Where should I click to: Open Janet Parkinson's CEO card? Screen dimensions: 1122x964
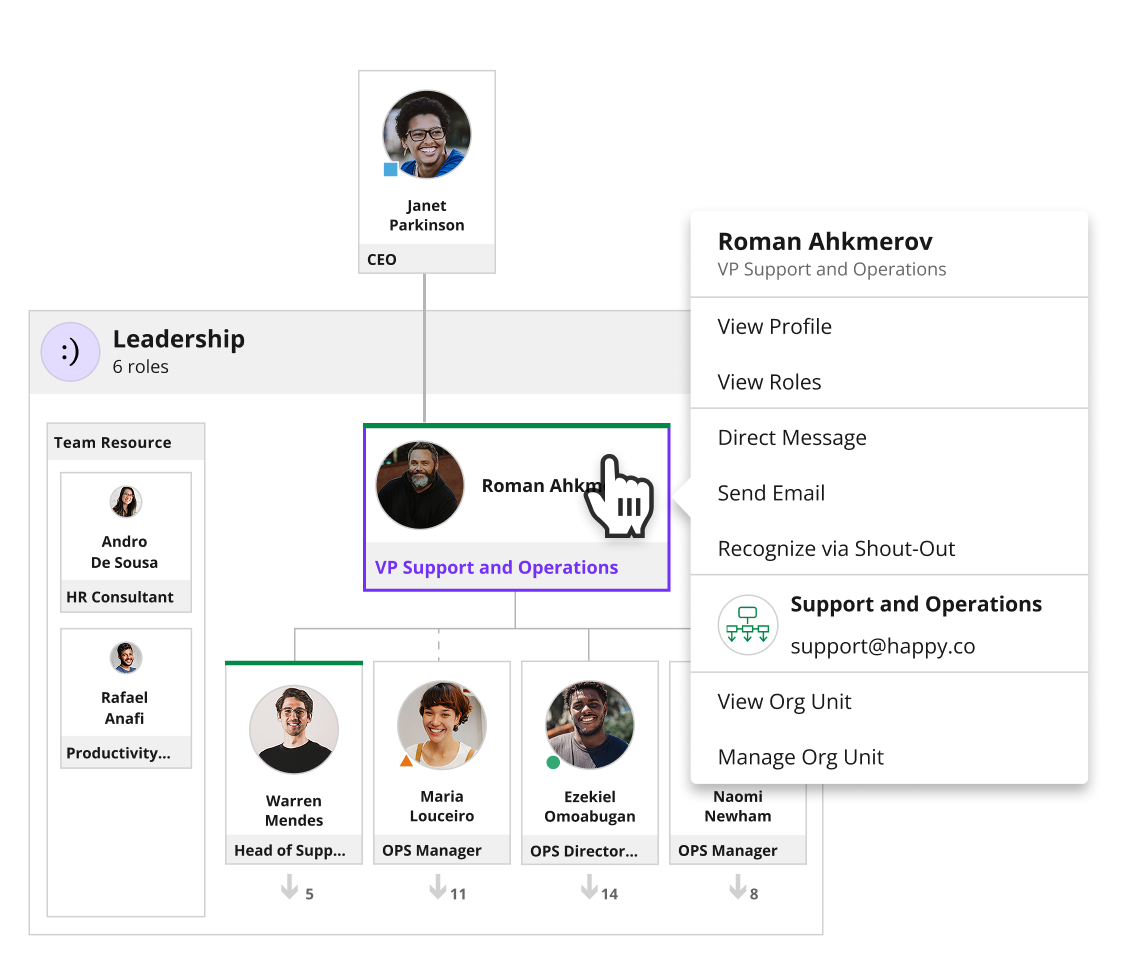tap(427, 215)
